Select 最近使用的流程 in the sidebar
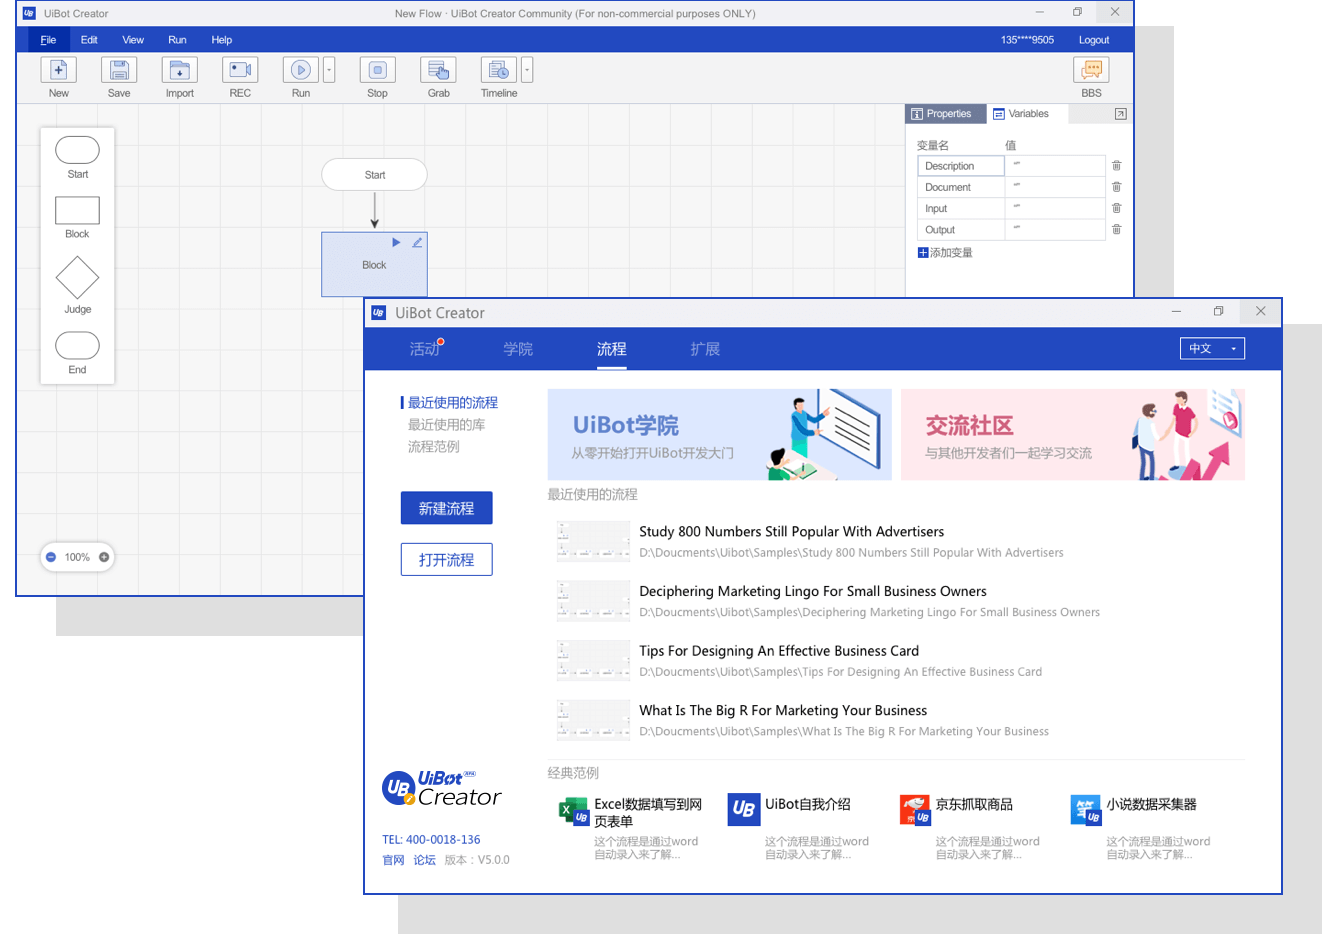The width and height of the screenshot is (1322, 936). point(452,403)
